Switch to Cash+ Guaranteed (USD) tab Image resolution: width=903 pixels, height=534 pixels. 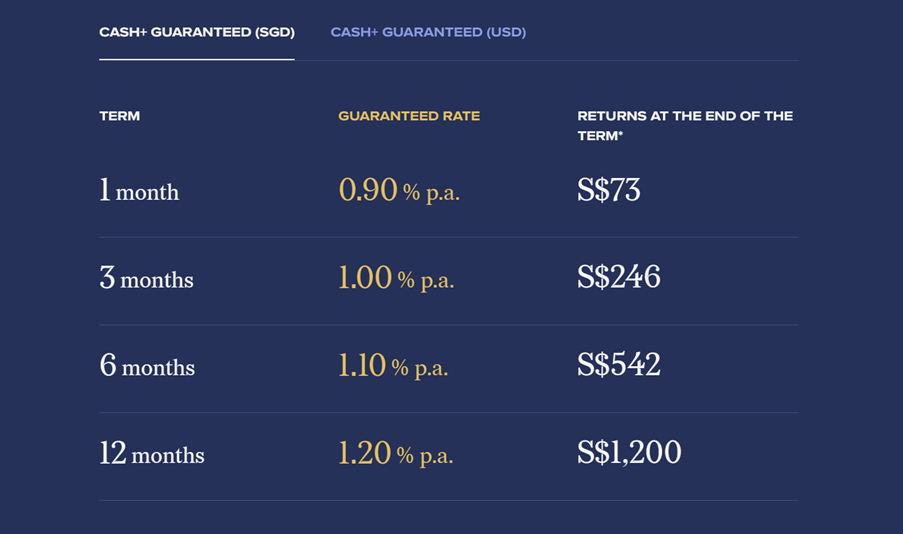(x=428, y=32)
